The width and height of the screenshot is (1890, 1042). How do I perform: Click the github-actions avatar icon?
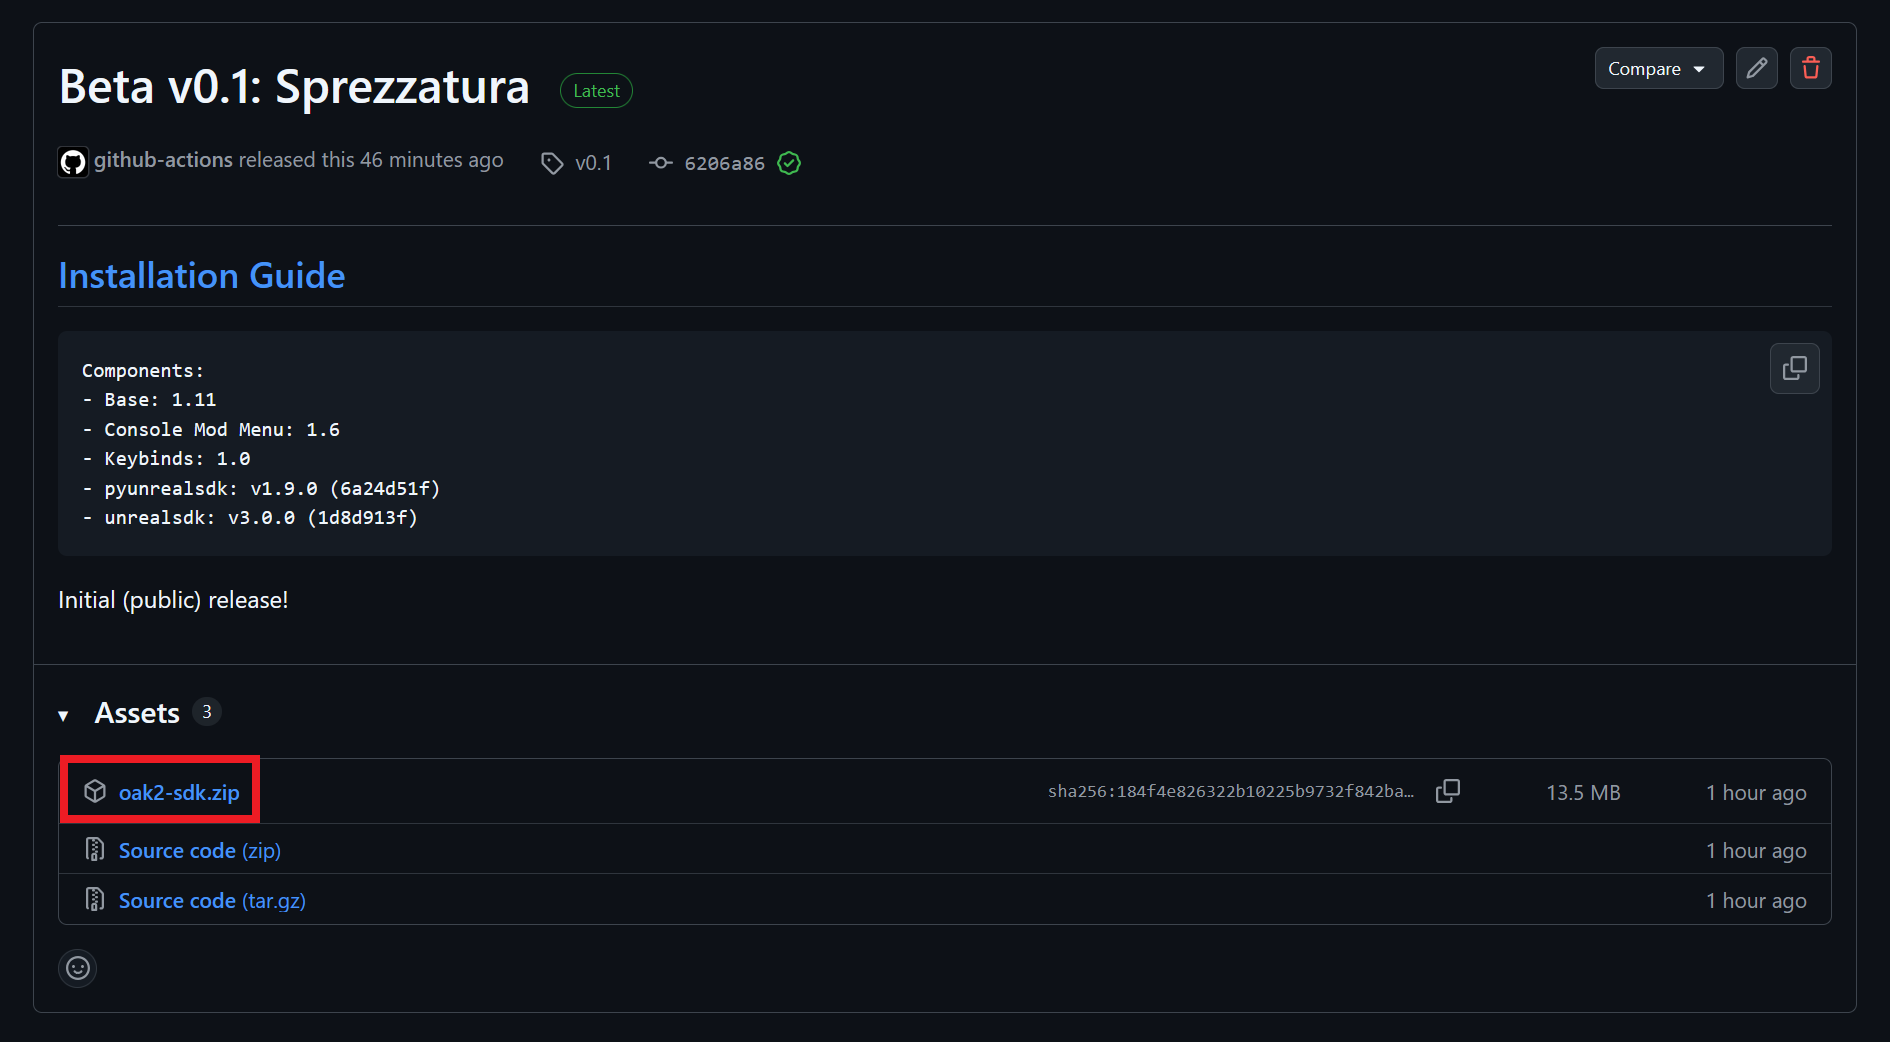tap(72, 160)
